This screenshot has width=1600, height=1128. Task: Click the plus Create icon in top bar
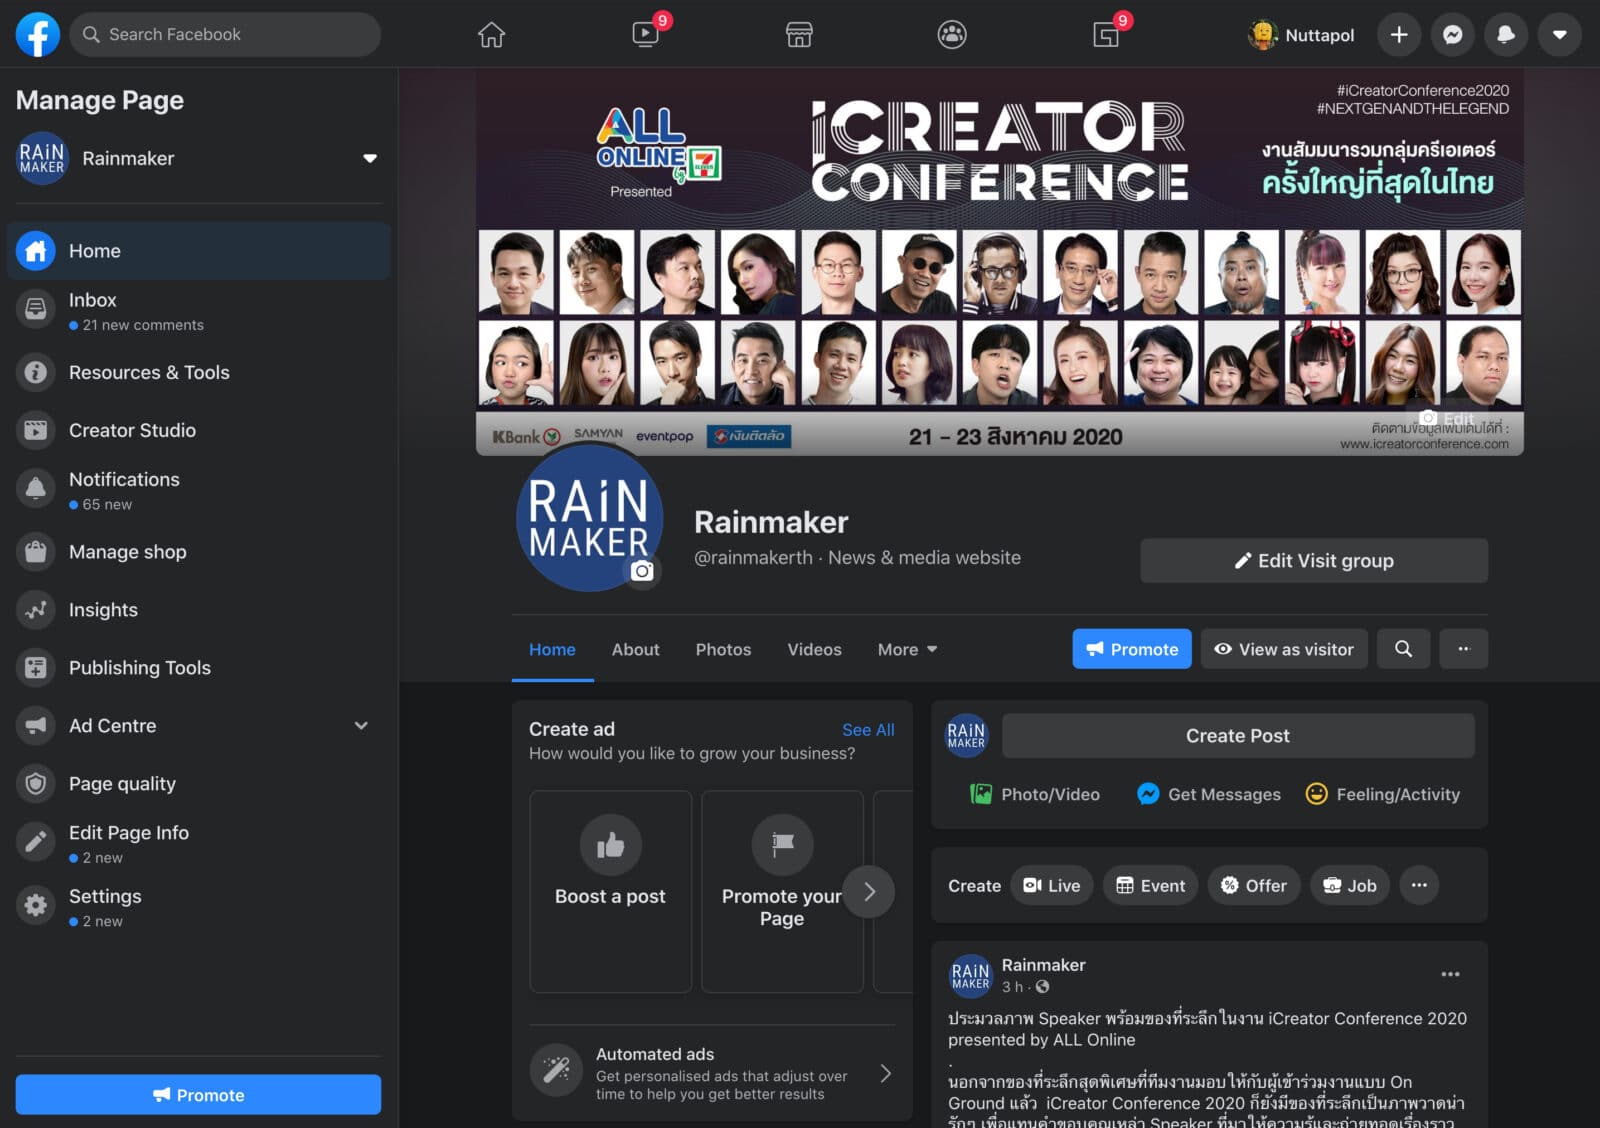point(1399,35)
